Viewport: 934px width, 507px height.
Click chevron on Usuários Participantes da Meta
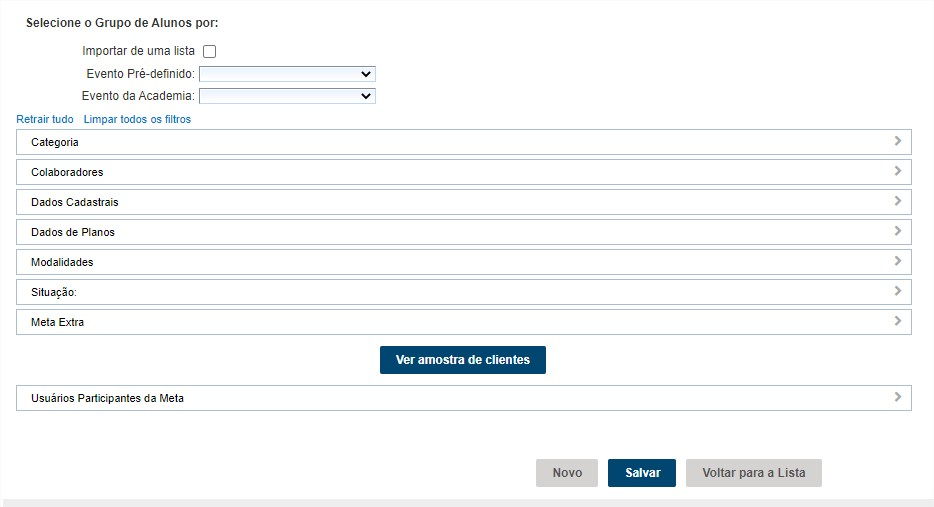(898, 398)
